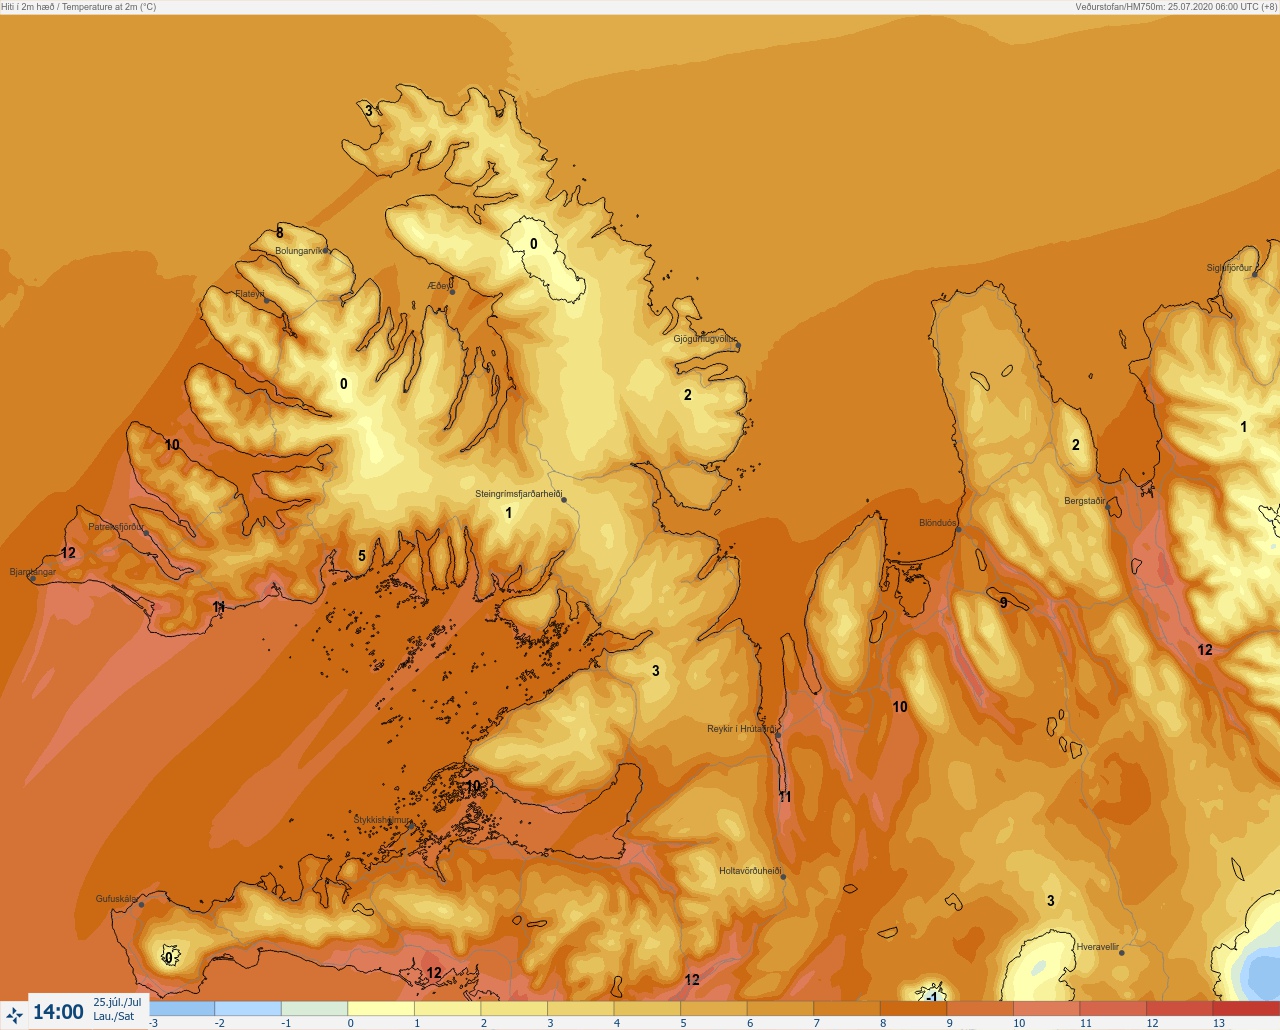The width and height of the screenshot is (1280, 1030).
Task: Select the Gufuskálar station label
Action: [x=116, y=899]
